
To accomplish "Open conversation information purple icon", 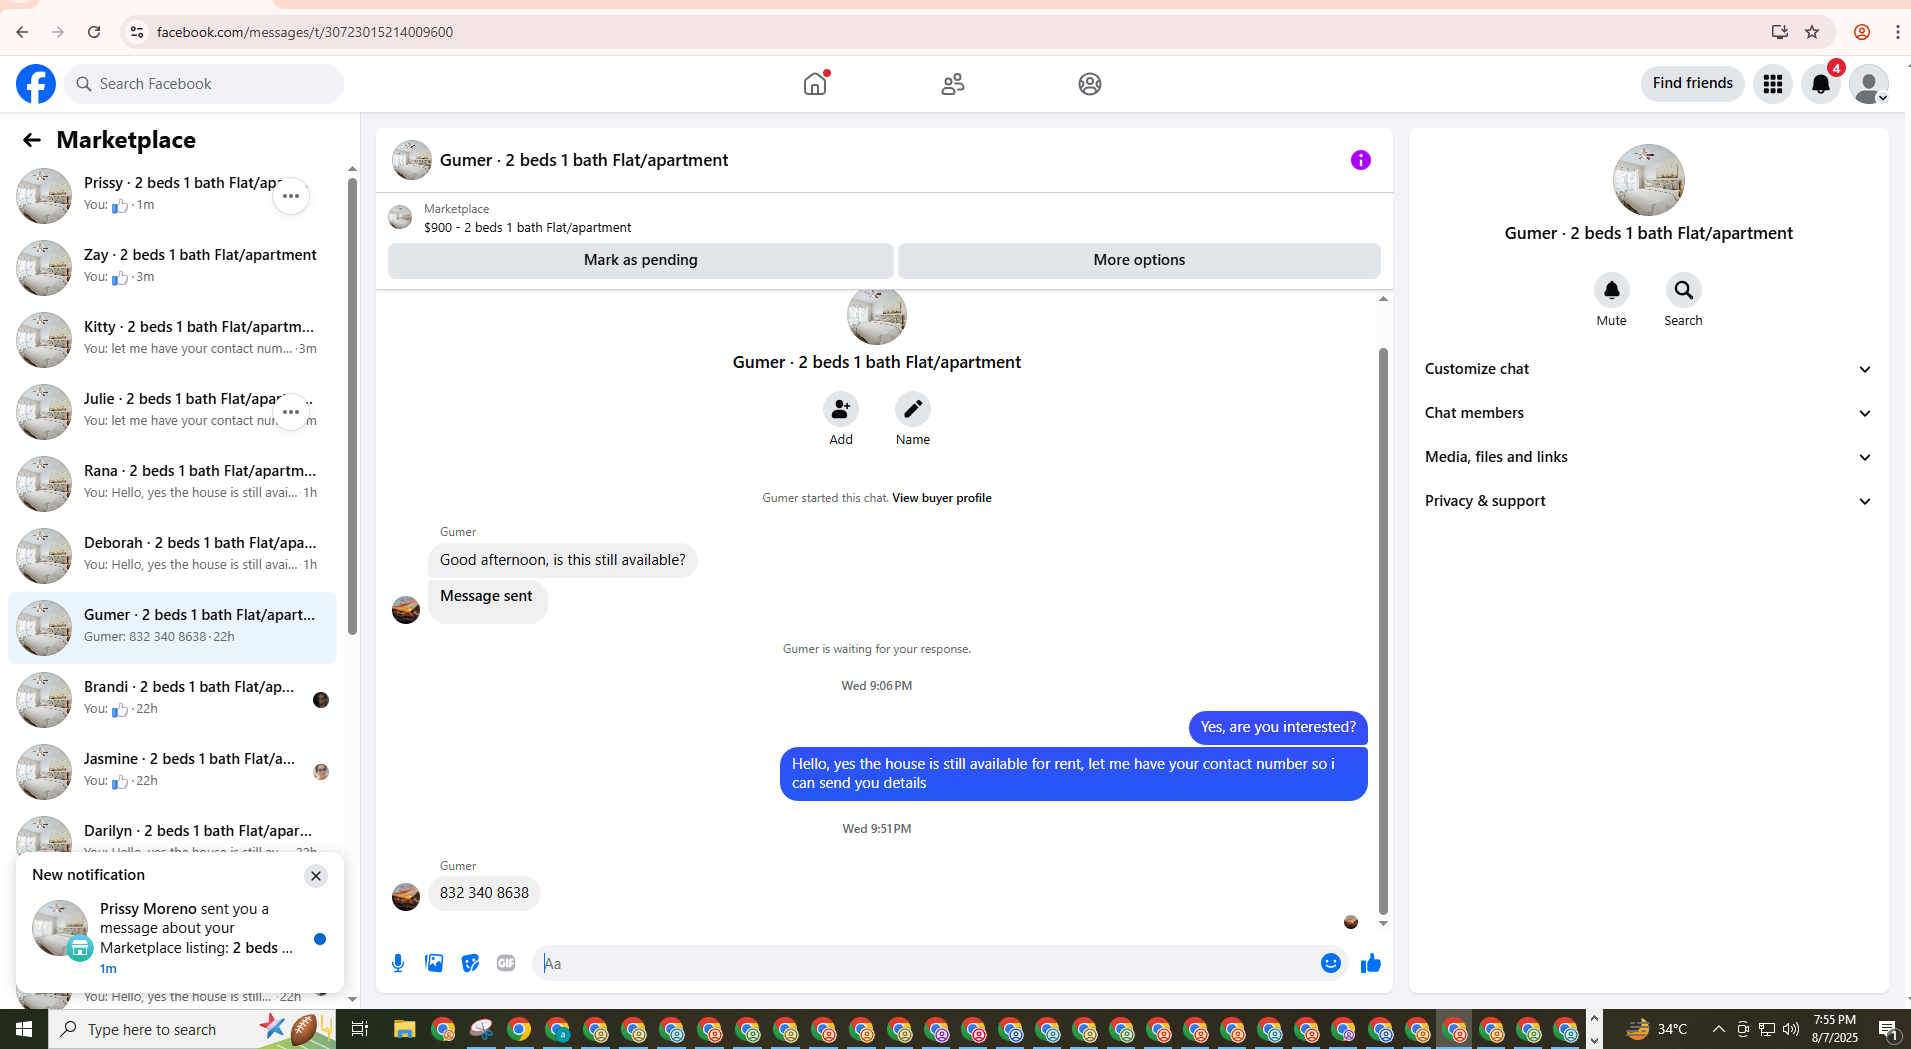I will point(1361,160).
